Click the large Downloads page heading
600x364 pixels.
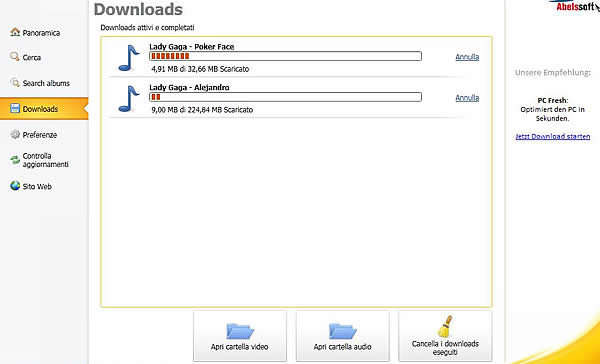pyautogui.click(x=138, y=10)
